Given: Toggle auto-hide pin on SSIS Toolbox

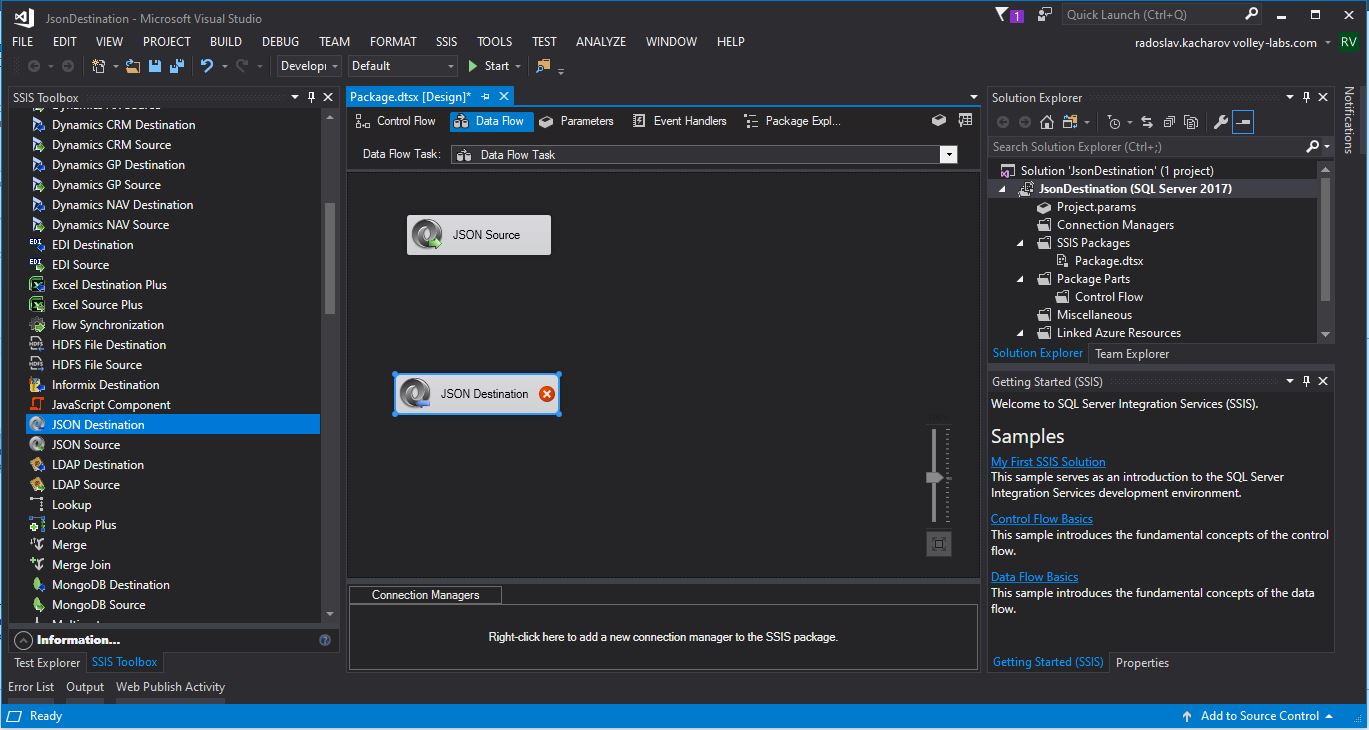Looking at the screenshot, I should (x=311, y=97).
